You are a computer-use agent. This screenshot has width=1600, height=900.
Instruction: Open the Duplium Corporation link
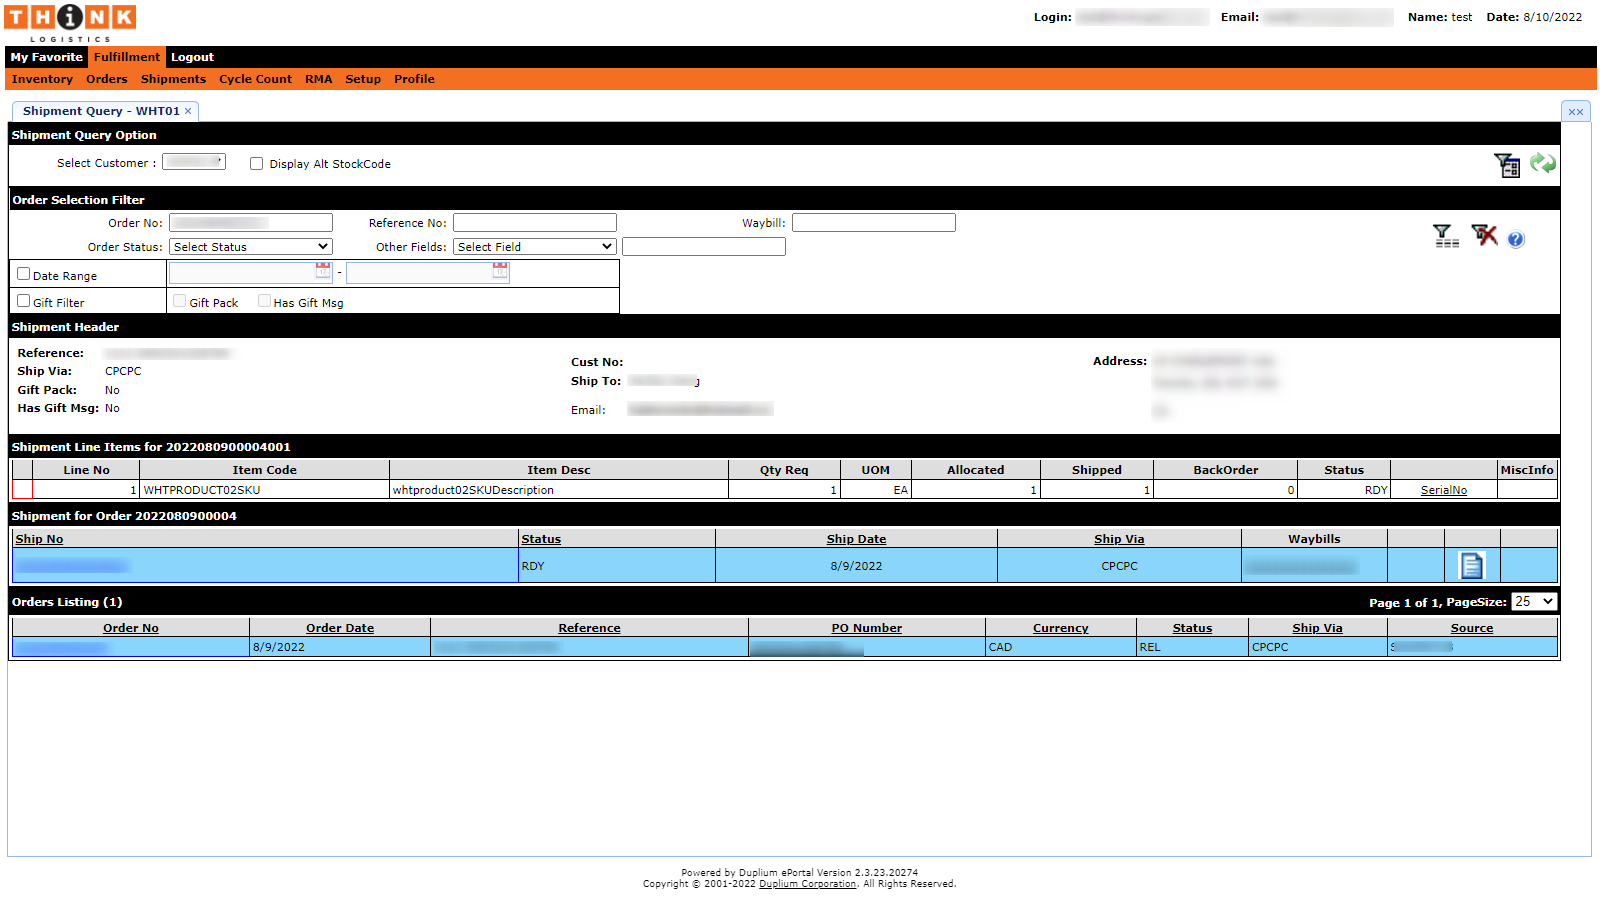point(808,884)
